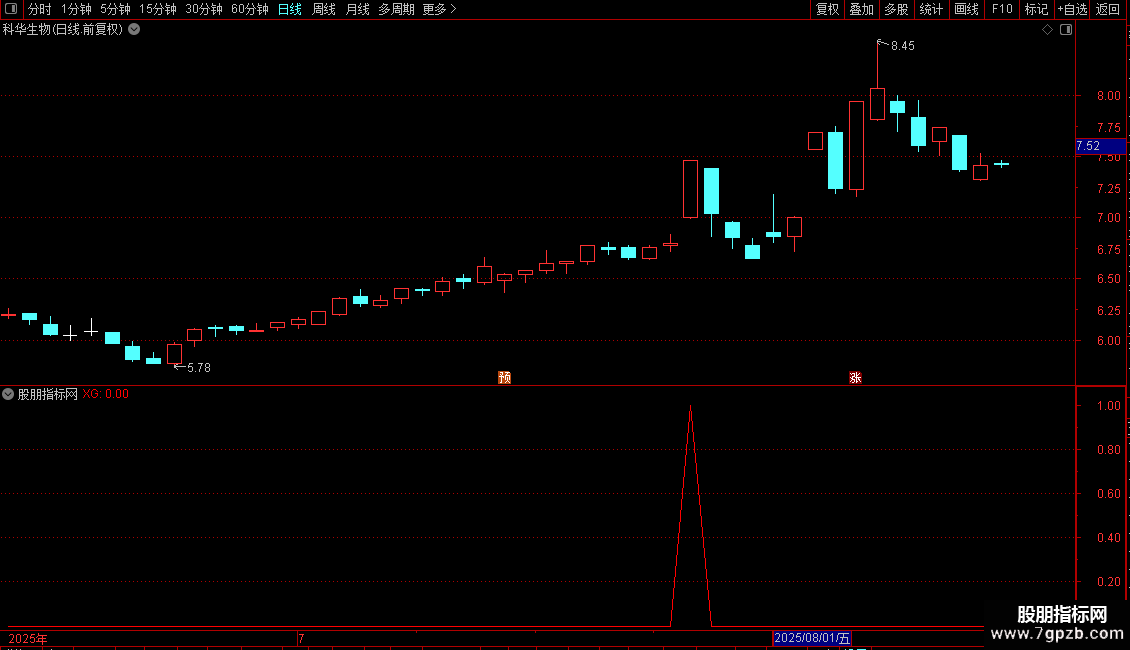The height and width of the screenshot is (650, 1130).
Task: Click the 2025年 label on time axis
Action: click(x=28, y=639)
